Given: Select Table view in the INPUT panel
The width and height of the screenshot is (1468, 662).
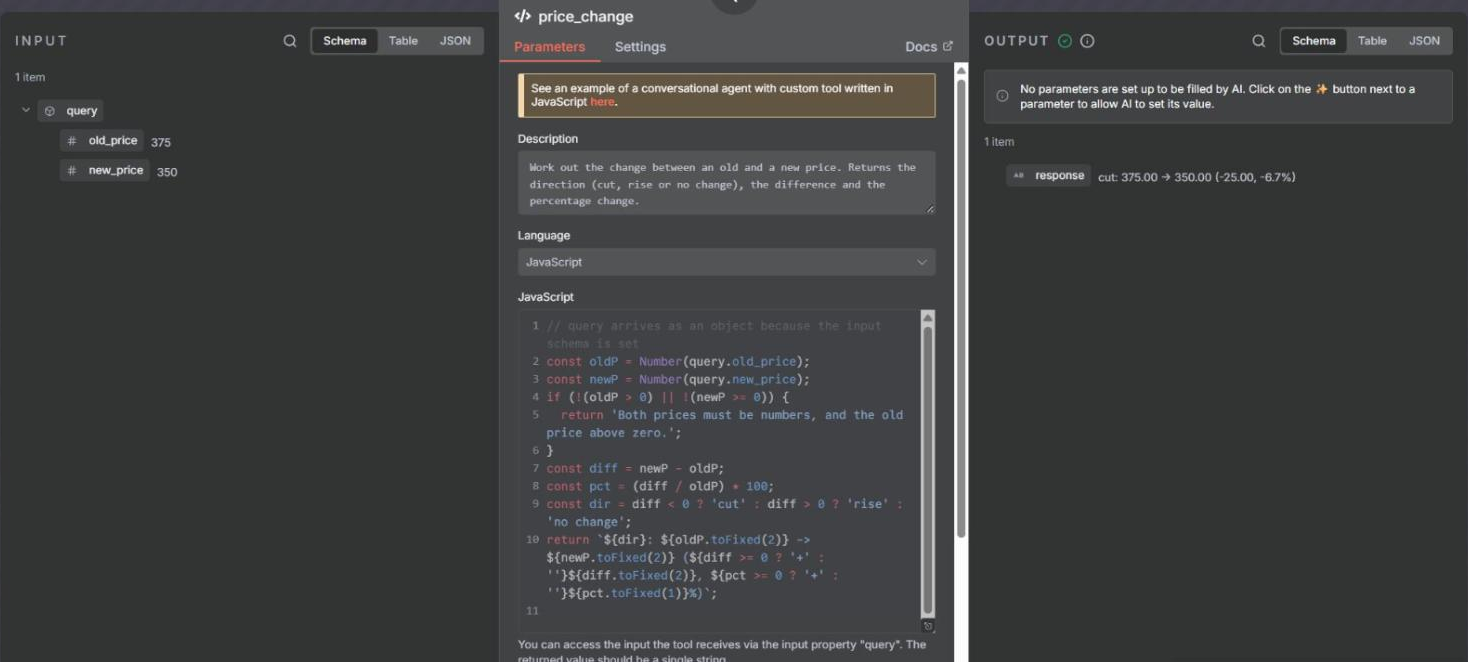Looking at the screenshot, I should pyautogui.click(x=403, y=41).
